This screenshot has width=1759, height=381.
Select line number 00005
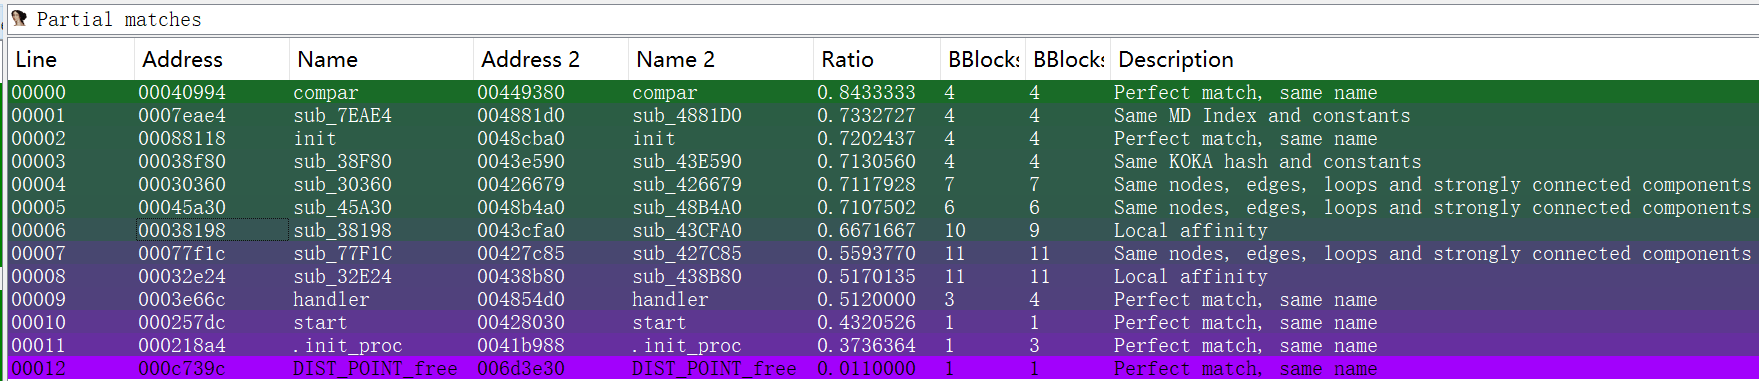coord(39,208)
